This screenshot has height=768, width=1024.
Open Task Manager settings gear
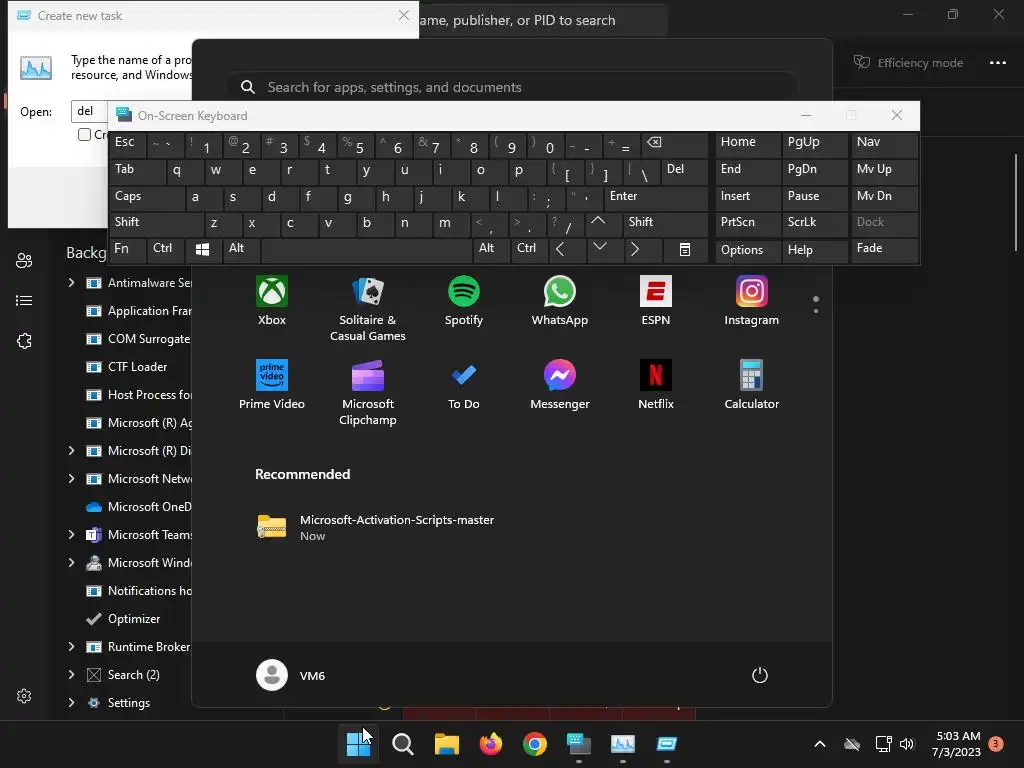click(x=24, y=696)
